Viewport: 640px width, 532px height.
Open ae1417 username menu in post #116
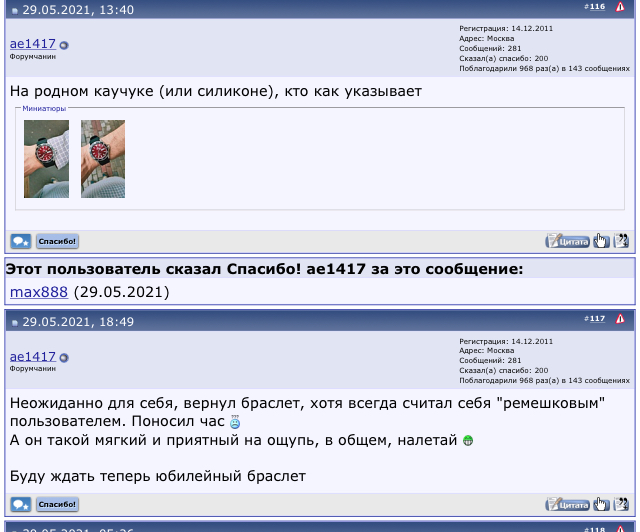[33, 44]
